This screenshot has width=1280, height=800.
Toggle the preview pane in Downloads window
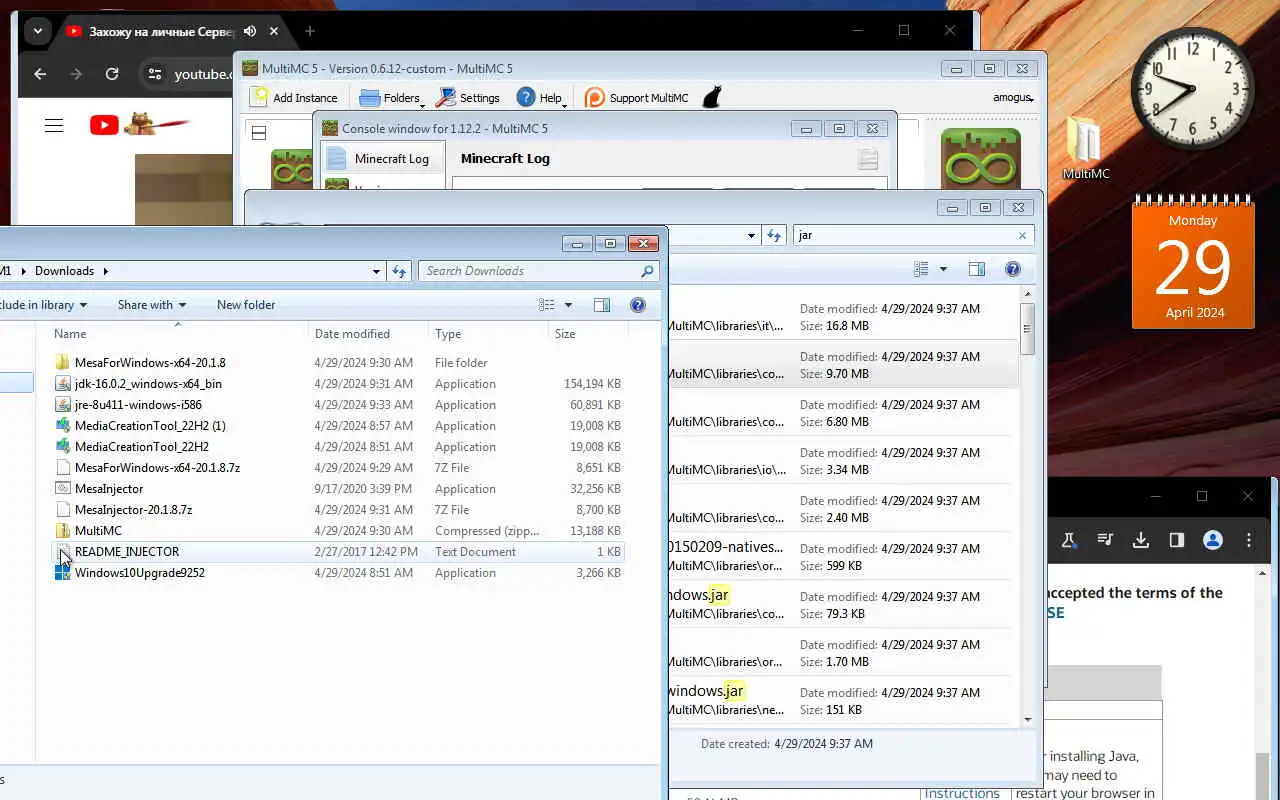click(x=602, y=305)
